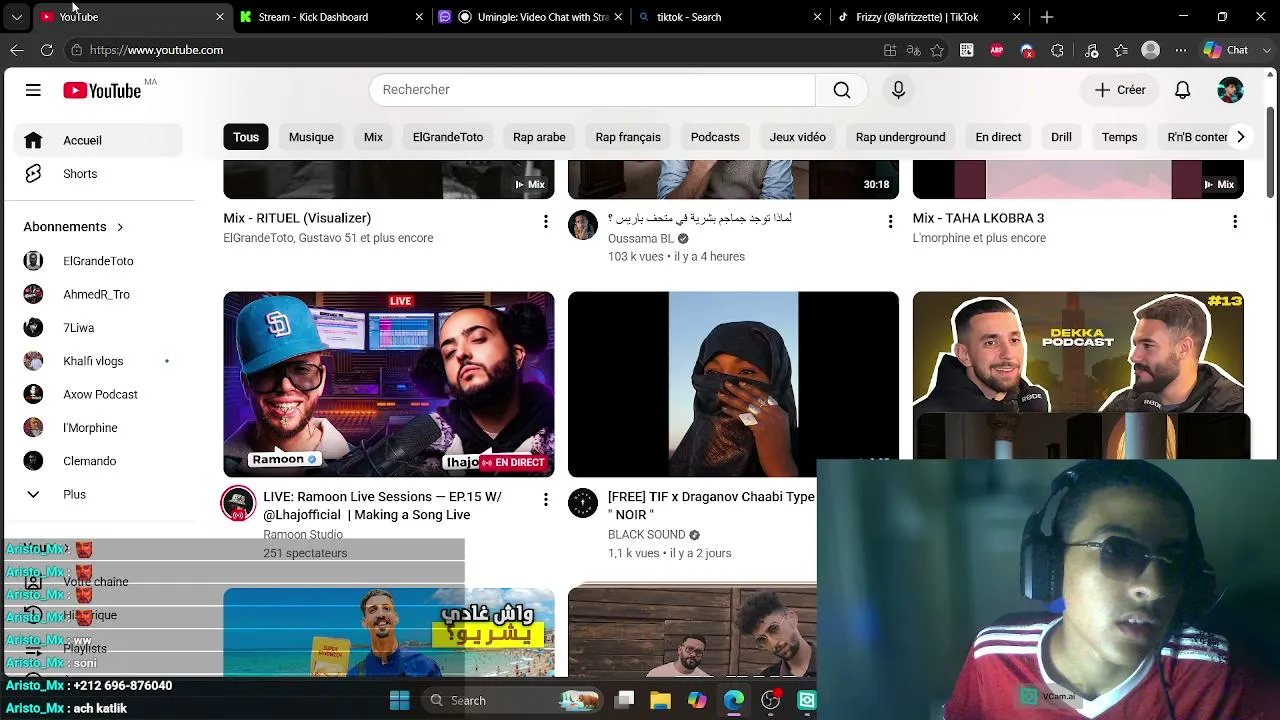
Task: Go back in browser history
Action: click(x=17, y=50)
